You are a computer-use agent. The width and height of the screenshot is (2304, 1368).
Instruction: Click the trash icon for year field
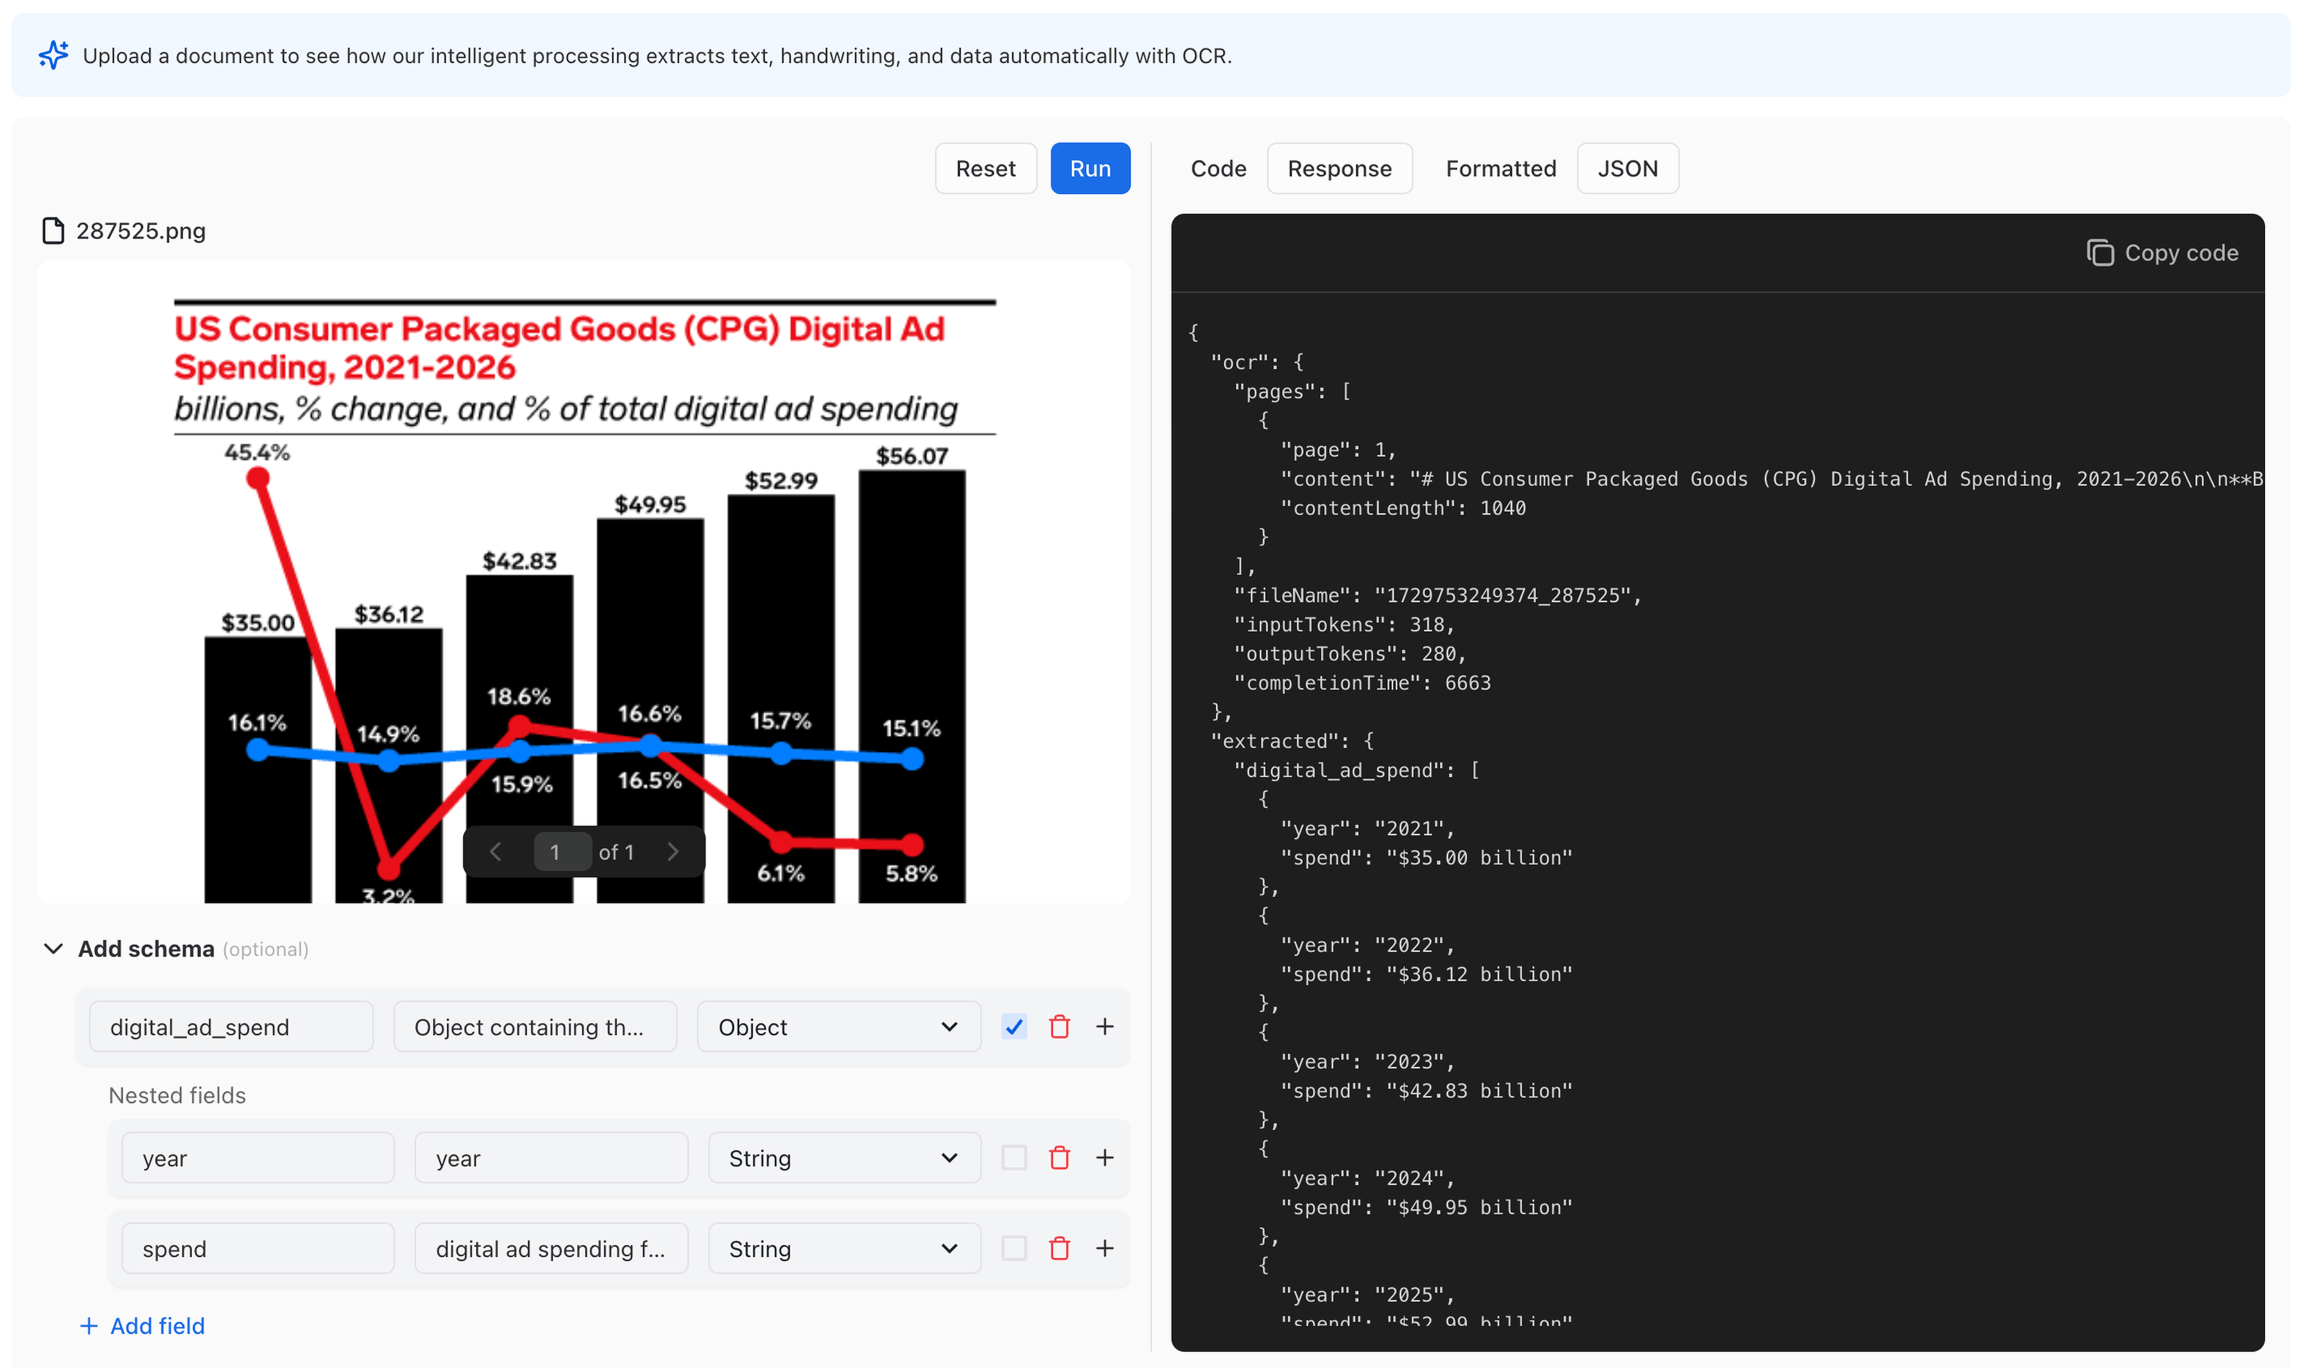[x=1059, y=1157]
